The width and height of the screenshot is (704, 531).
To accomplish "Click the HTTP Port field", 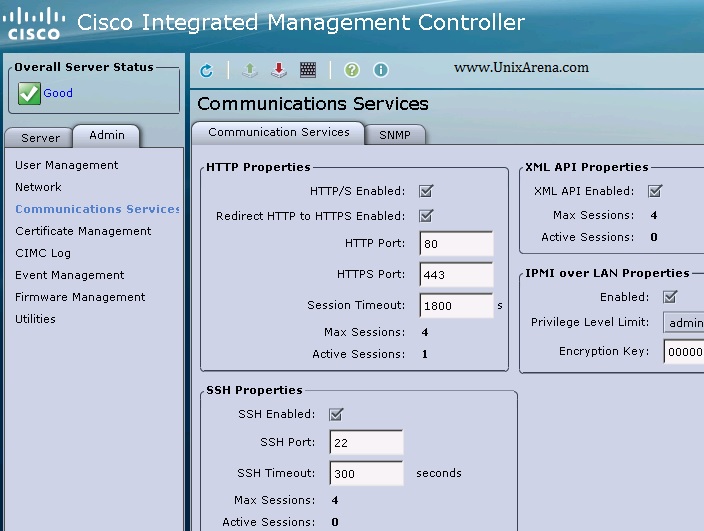I will point(456,244).
